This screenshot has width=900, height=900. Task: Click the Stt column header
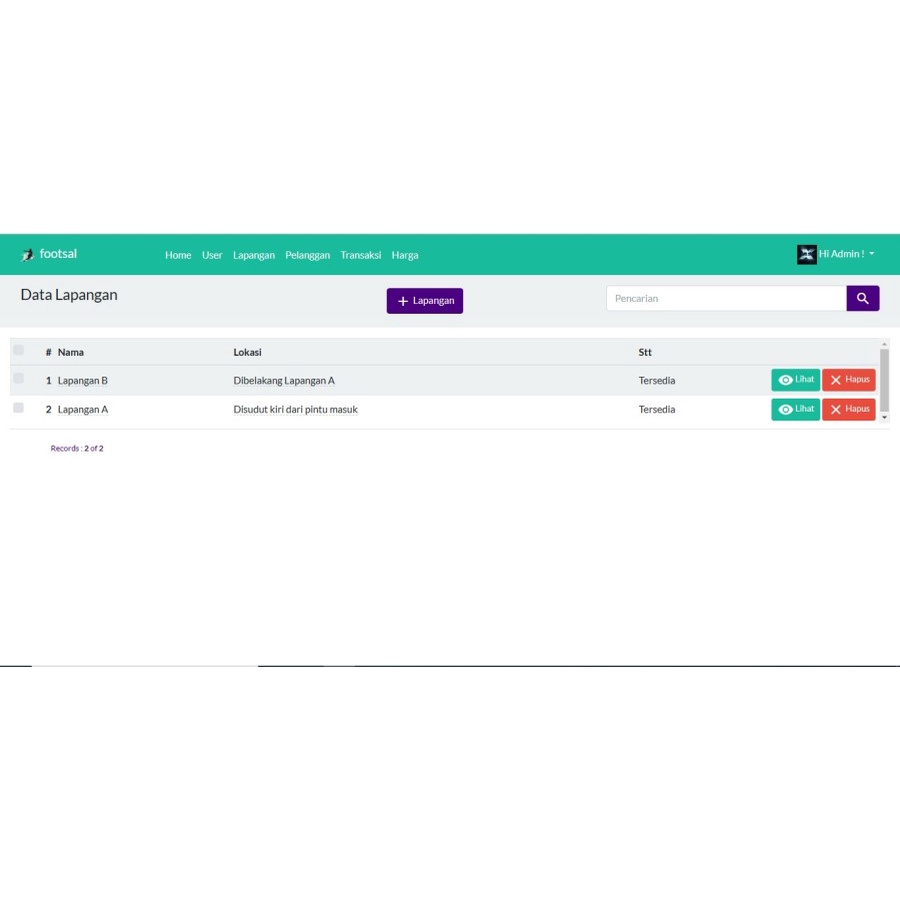pyautogui.click(x=645, y=352)
